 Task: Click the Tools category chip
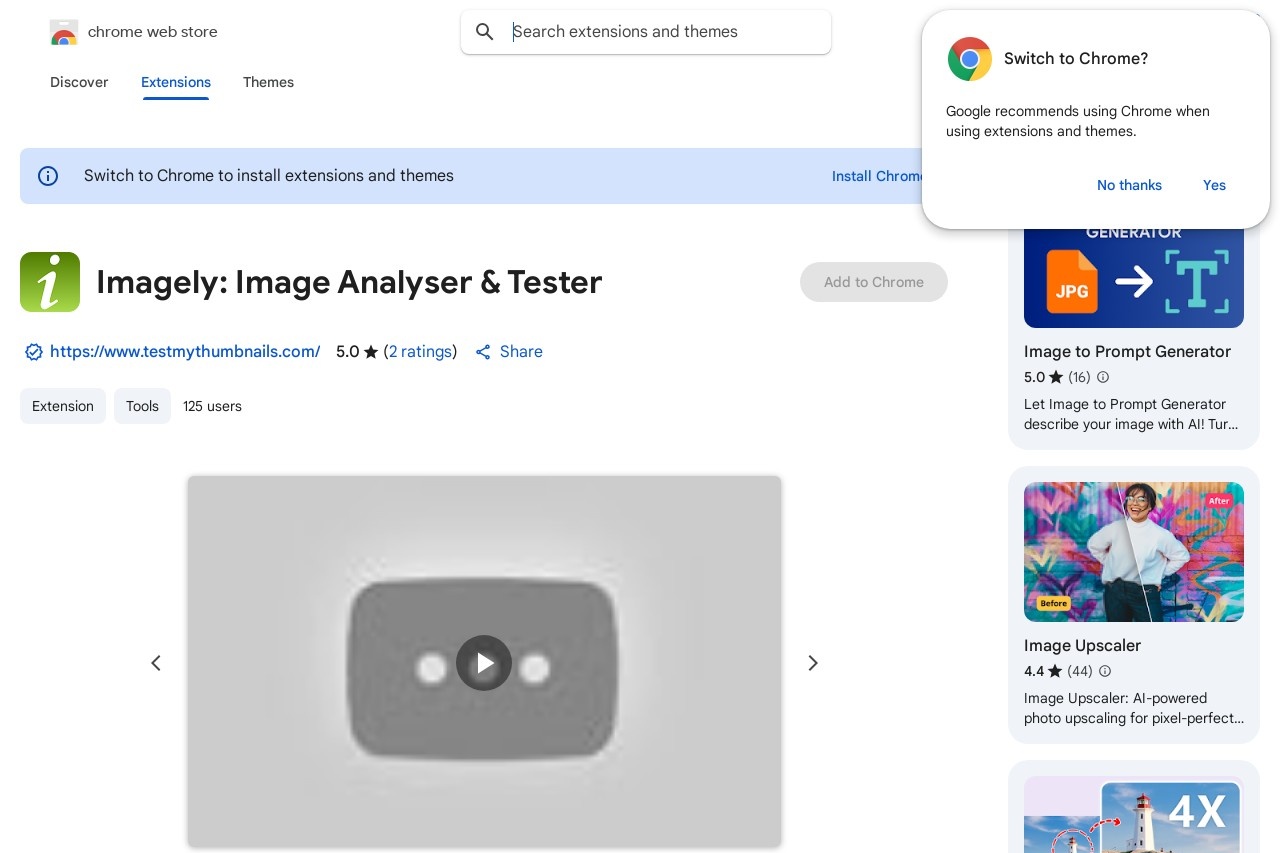142,406
